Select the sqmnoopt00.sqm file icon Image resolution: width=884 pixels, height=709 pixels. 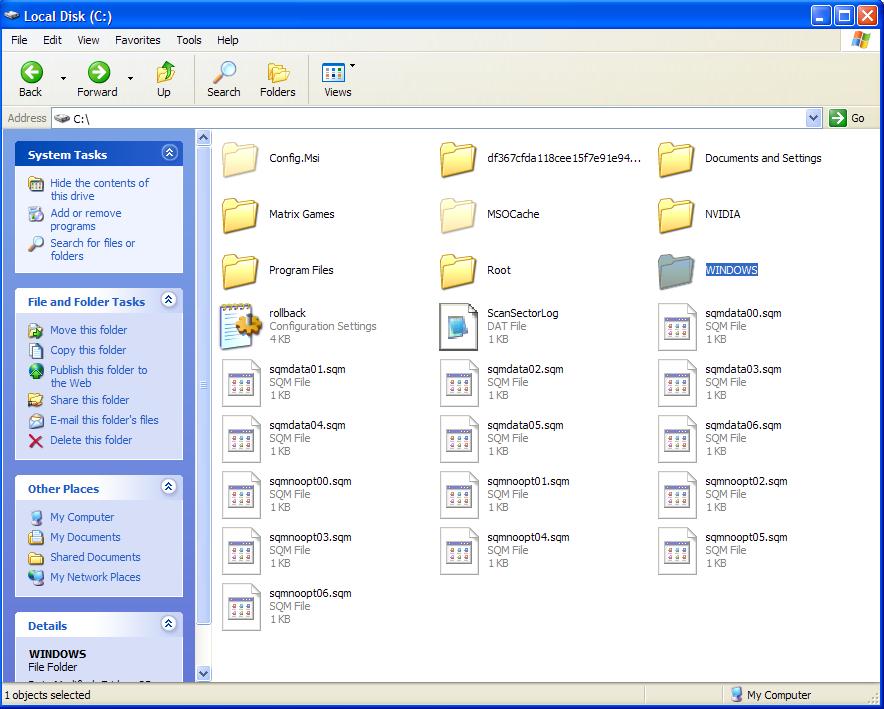pyautogui.click(x=241, y=494)
